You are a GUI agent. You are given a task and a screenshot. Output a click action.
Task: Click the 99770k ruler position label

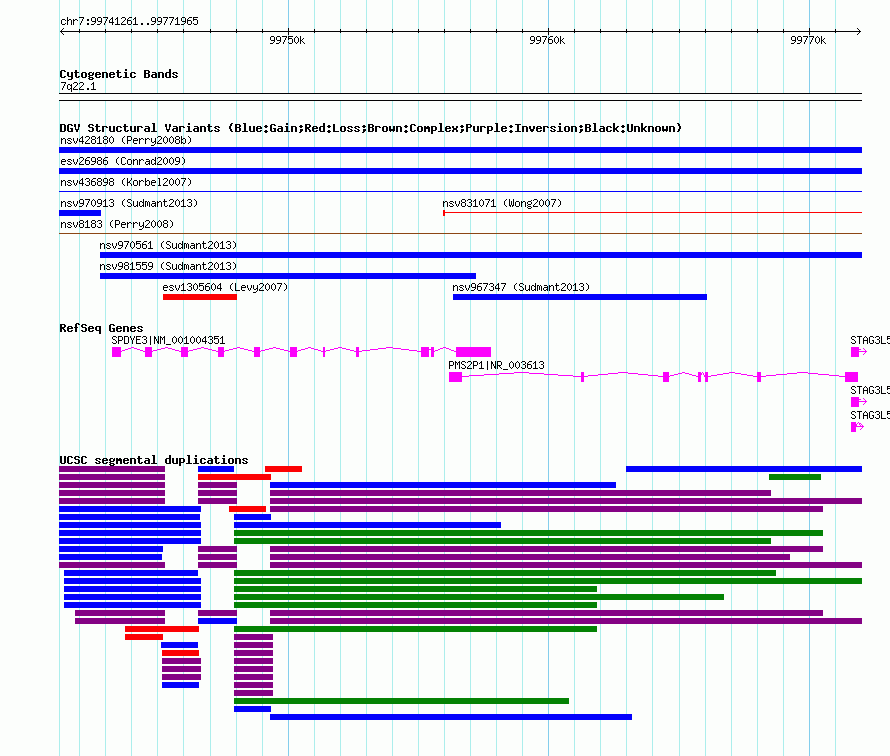point(808,40)
